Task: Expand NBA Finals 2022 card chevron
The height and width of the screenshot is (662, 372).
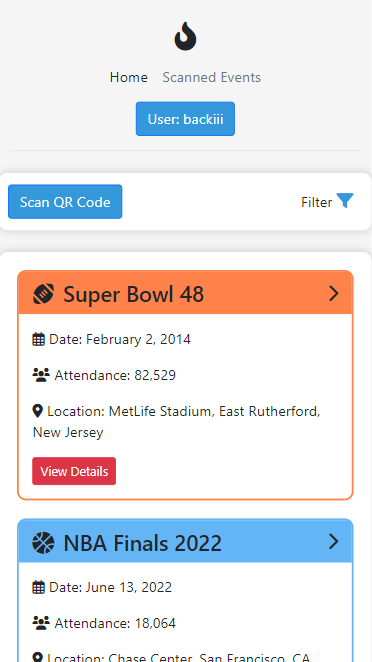Action: pos(334,541)
